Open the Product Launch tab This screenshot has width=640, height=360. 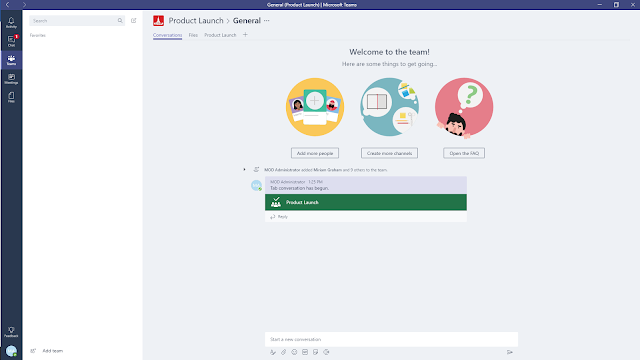point(220,35)
